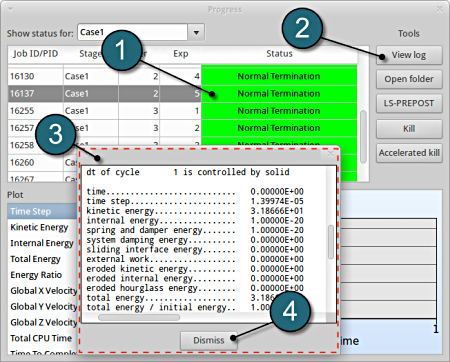Click the job table vertical scrollbar
Screen dimensions: 450x362
point(363,137)
